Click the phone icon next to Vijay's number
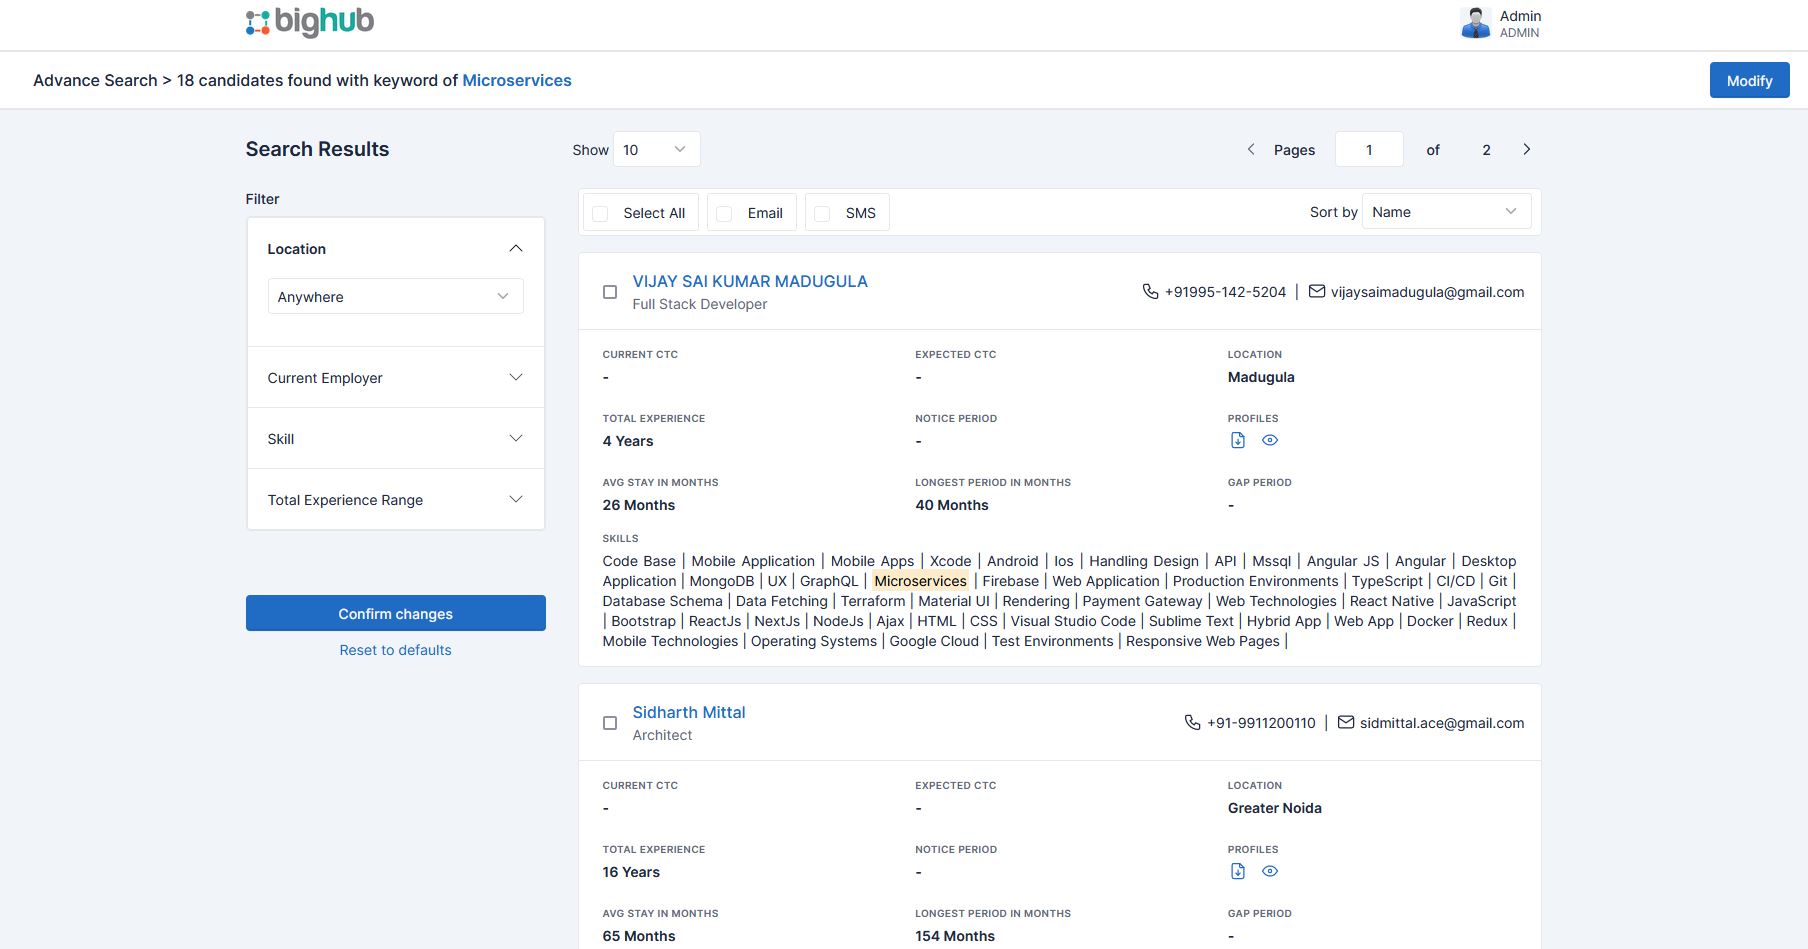1808x949 pixels. (1148, 291)
